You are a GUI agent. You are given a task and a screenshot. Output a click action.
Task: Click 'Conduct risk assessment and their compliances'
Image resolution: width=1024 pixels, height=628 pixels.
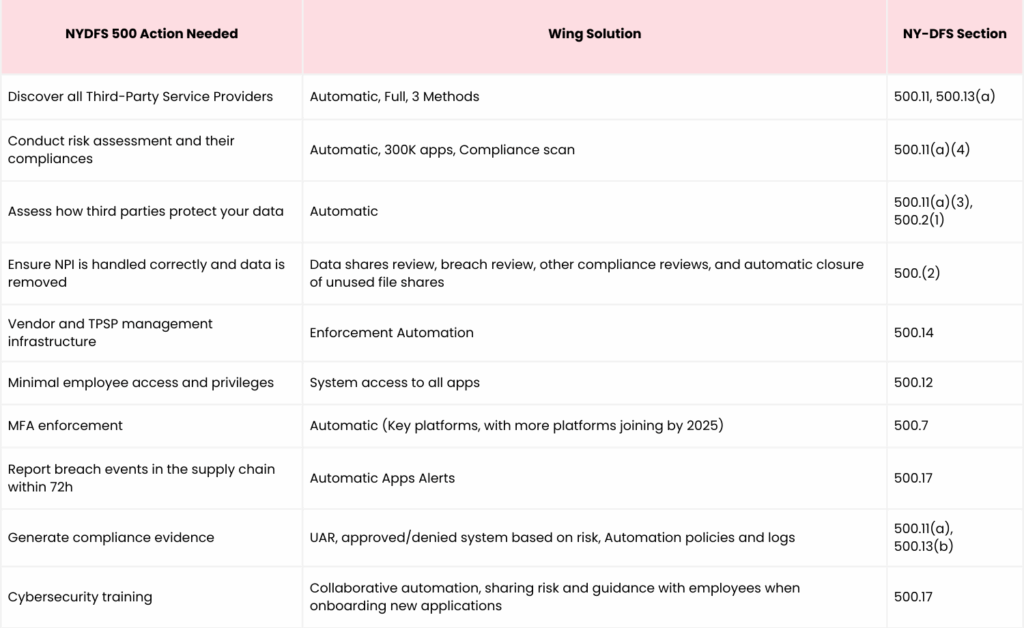[121, 149]
